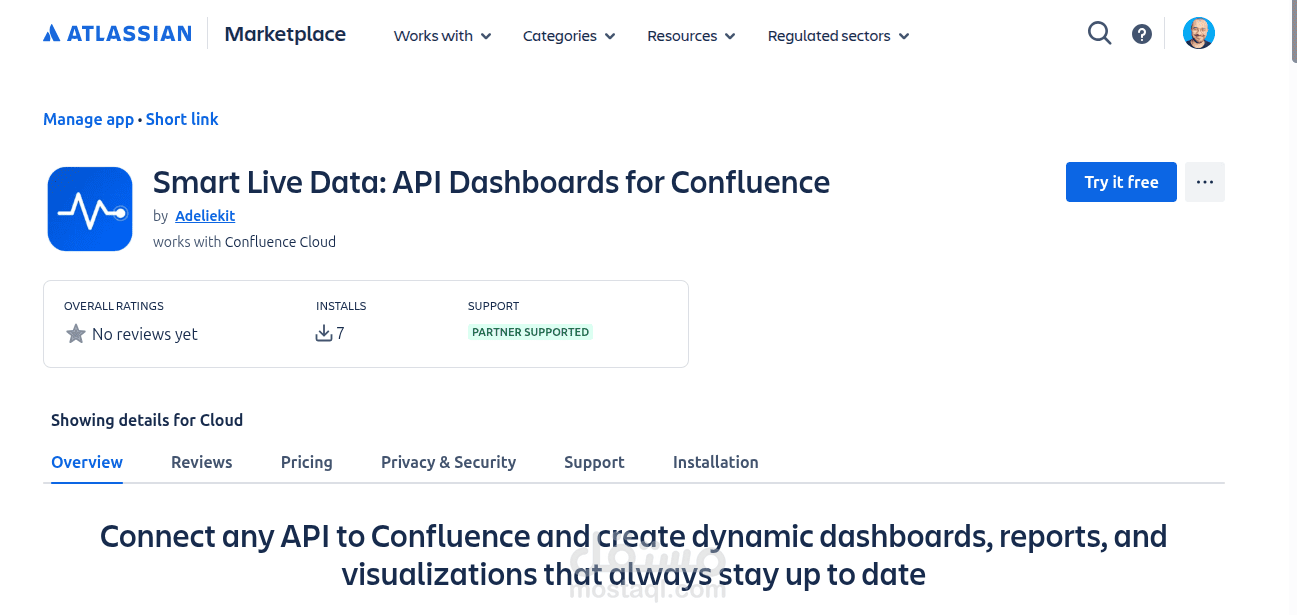Image resolution: width=1297 pixels, height=615 pixels.
Task: Open the Manage app link
Action: (x=88, y=119)
